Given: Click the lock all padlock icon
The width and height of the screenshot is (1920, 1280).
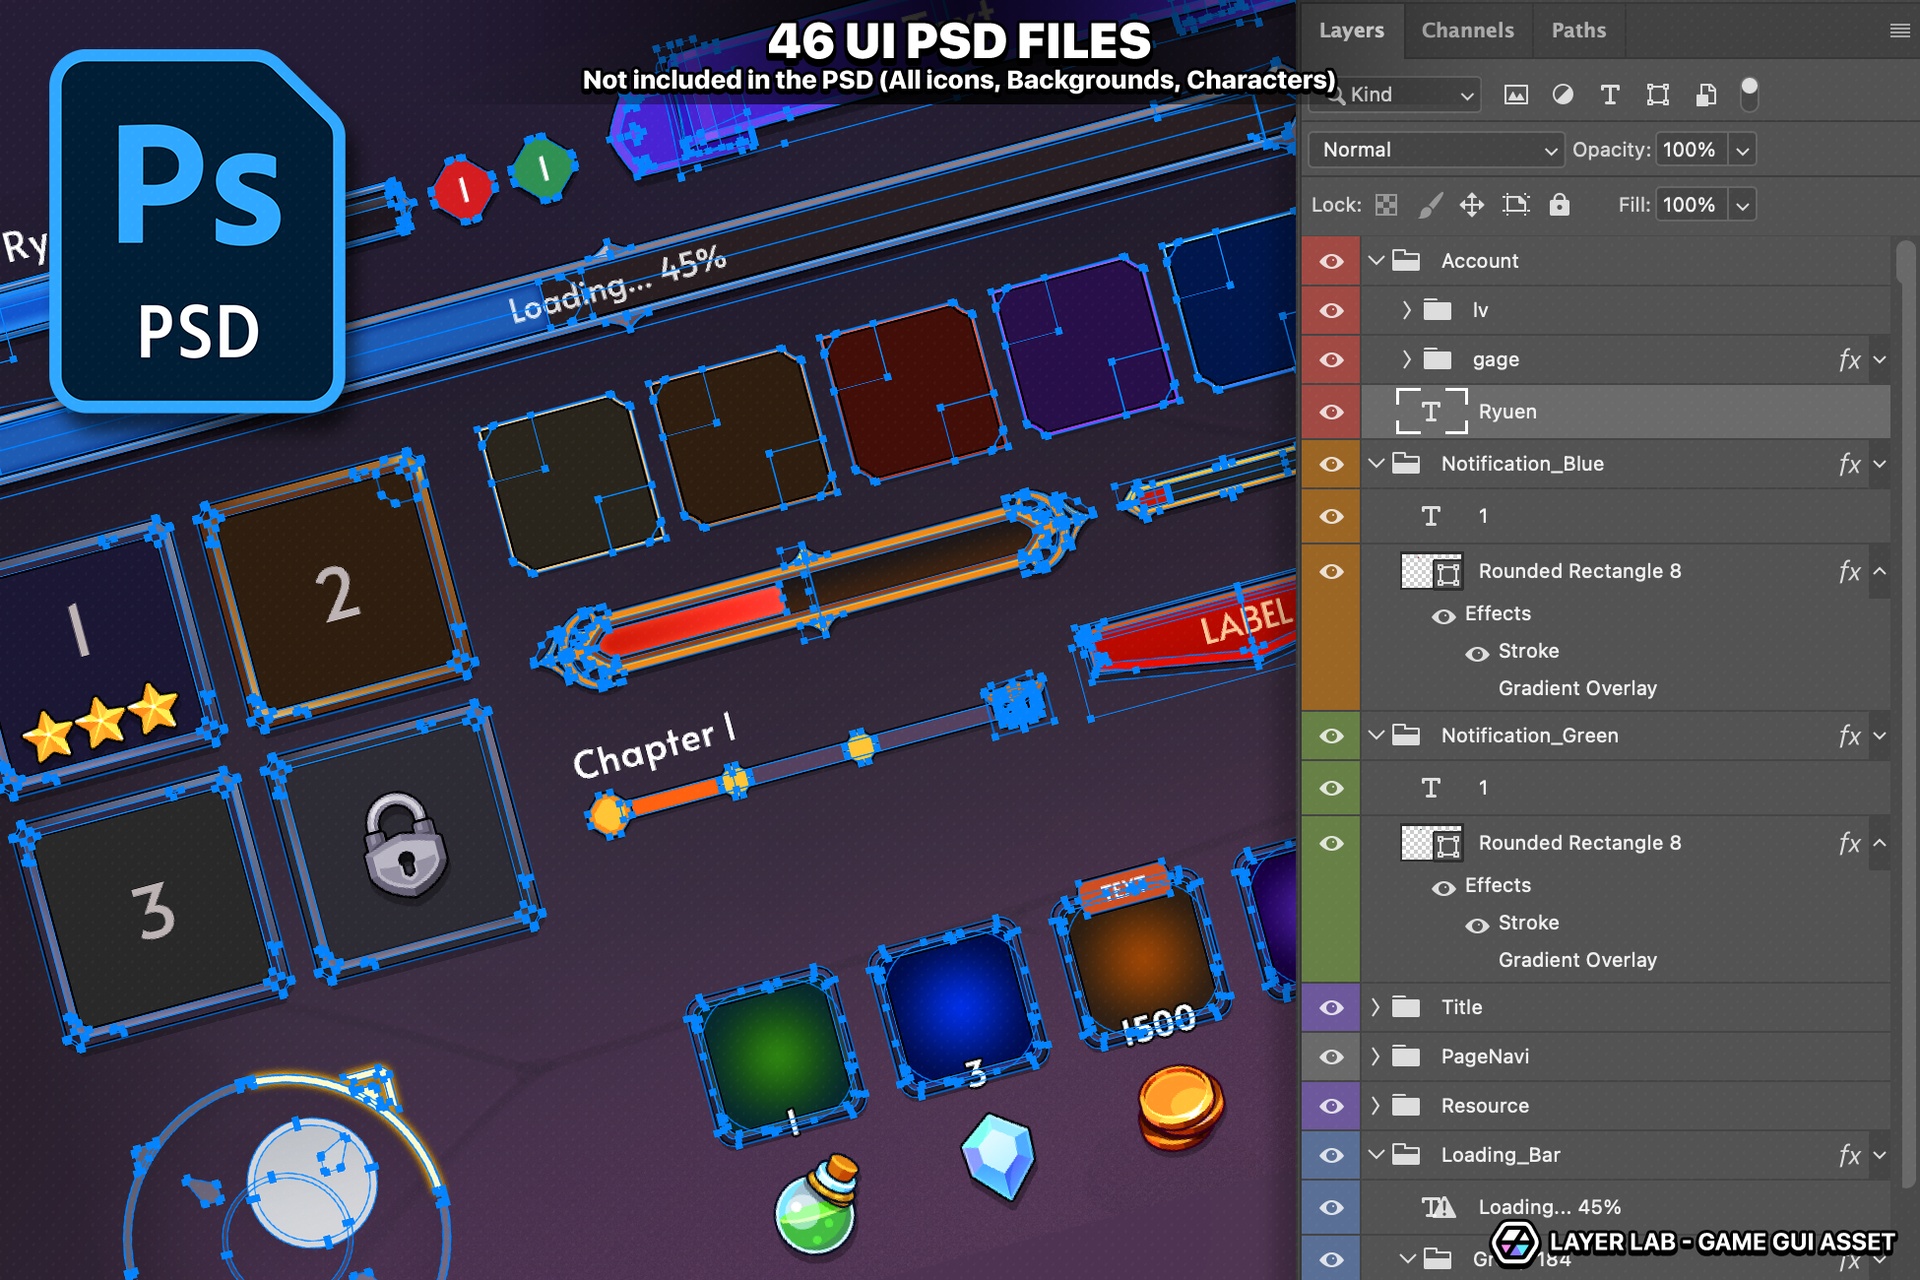Looking at the screenshot, I should point(1559,205).
